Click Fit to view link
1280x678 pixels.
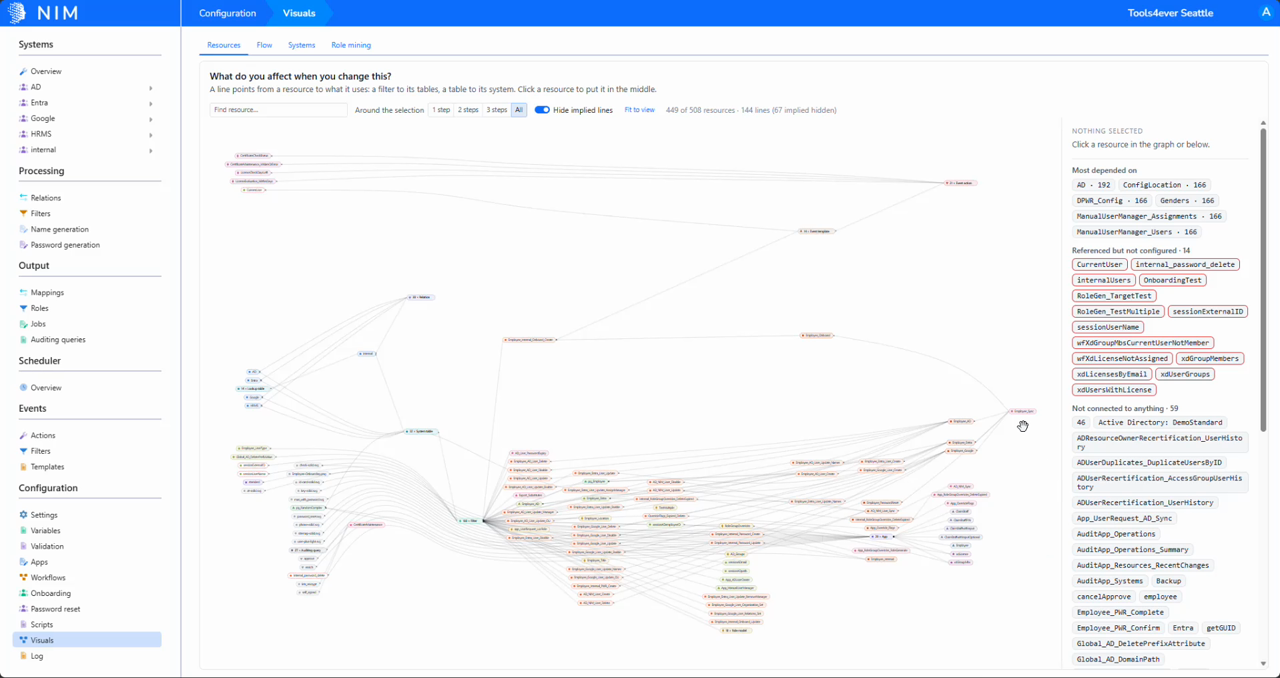(640, 110)
